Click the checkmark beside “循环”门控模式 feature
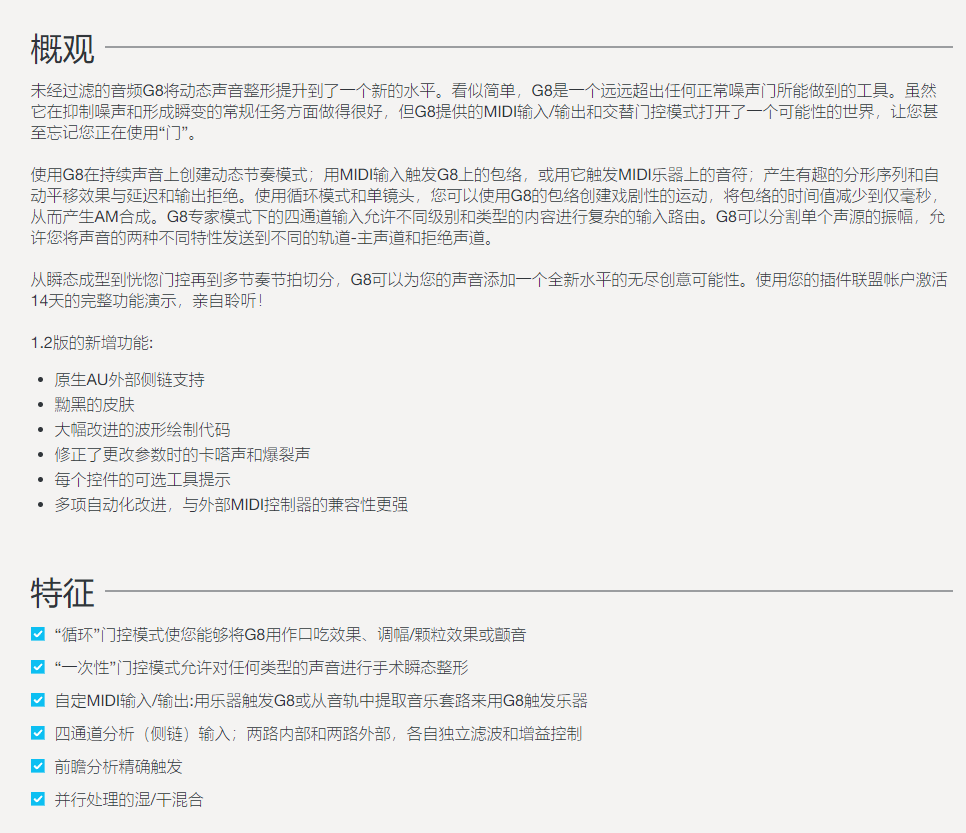The width and height of the screenshot is (966, 833). (38, 634)
